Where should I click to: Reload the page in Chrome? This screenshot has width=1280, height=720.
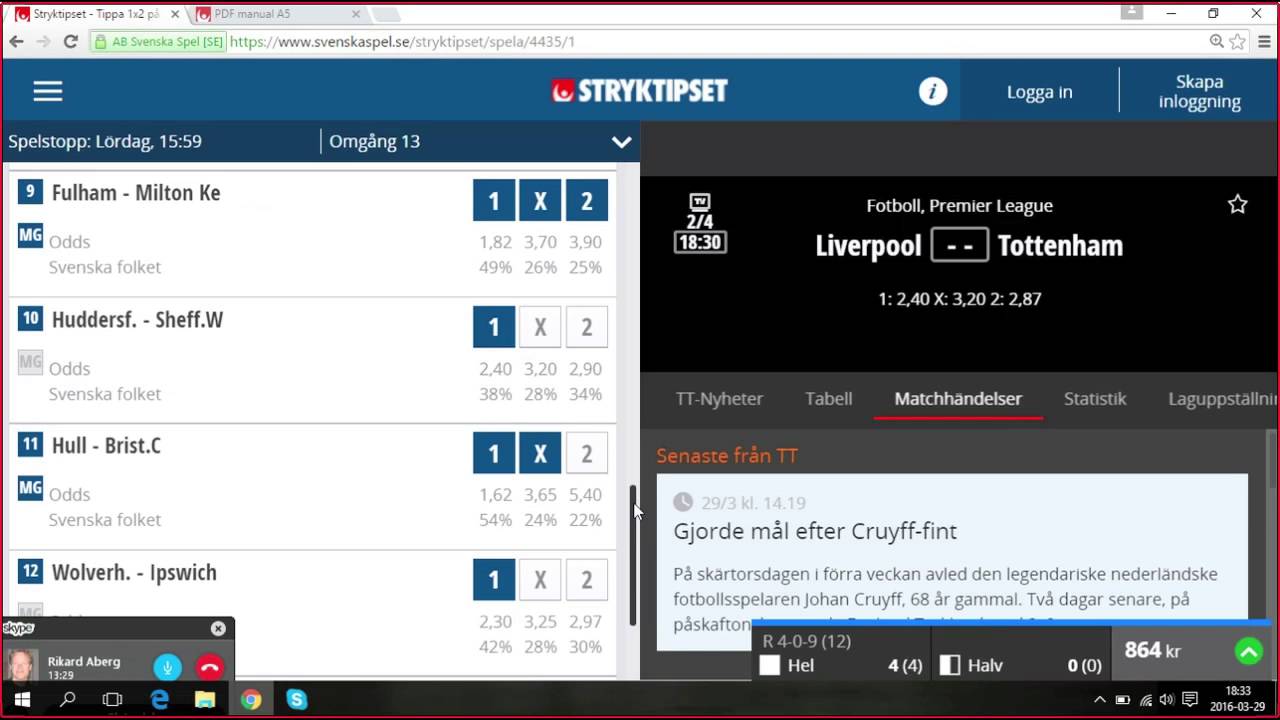pyautogui.click(x=70, y=41)
